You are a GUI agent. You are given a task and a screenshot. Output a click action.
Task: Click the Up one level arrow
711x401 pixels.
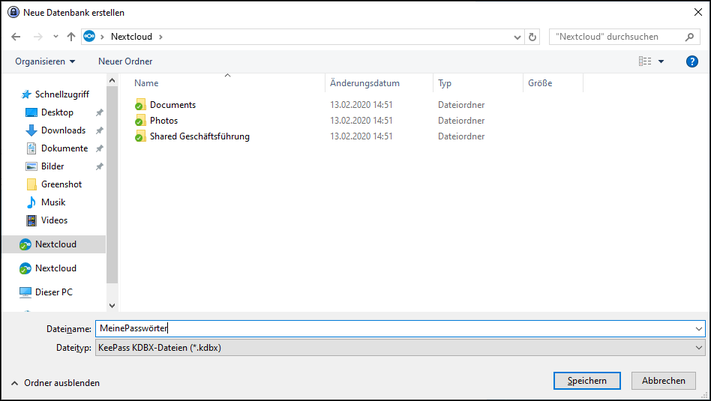(x=71, y=37)
